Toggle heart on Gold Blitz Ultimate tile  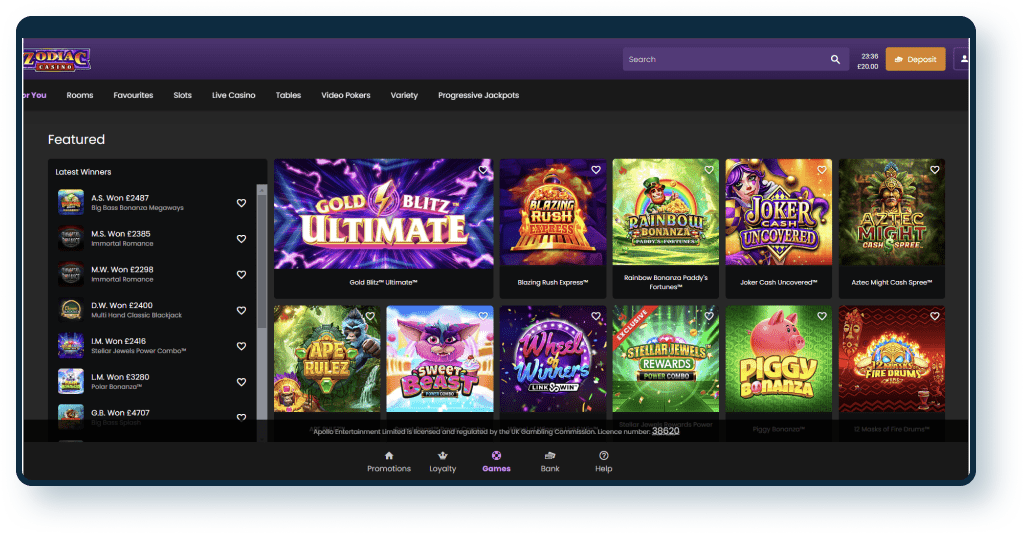[x=483, y=170]
